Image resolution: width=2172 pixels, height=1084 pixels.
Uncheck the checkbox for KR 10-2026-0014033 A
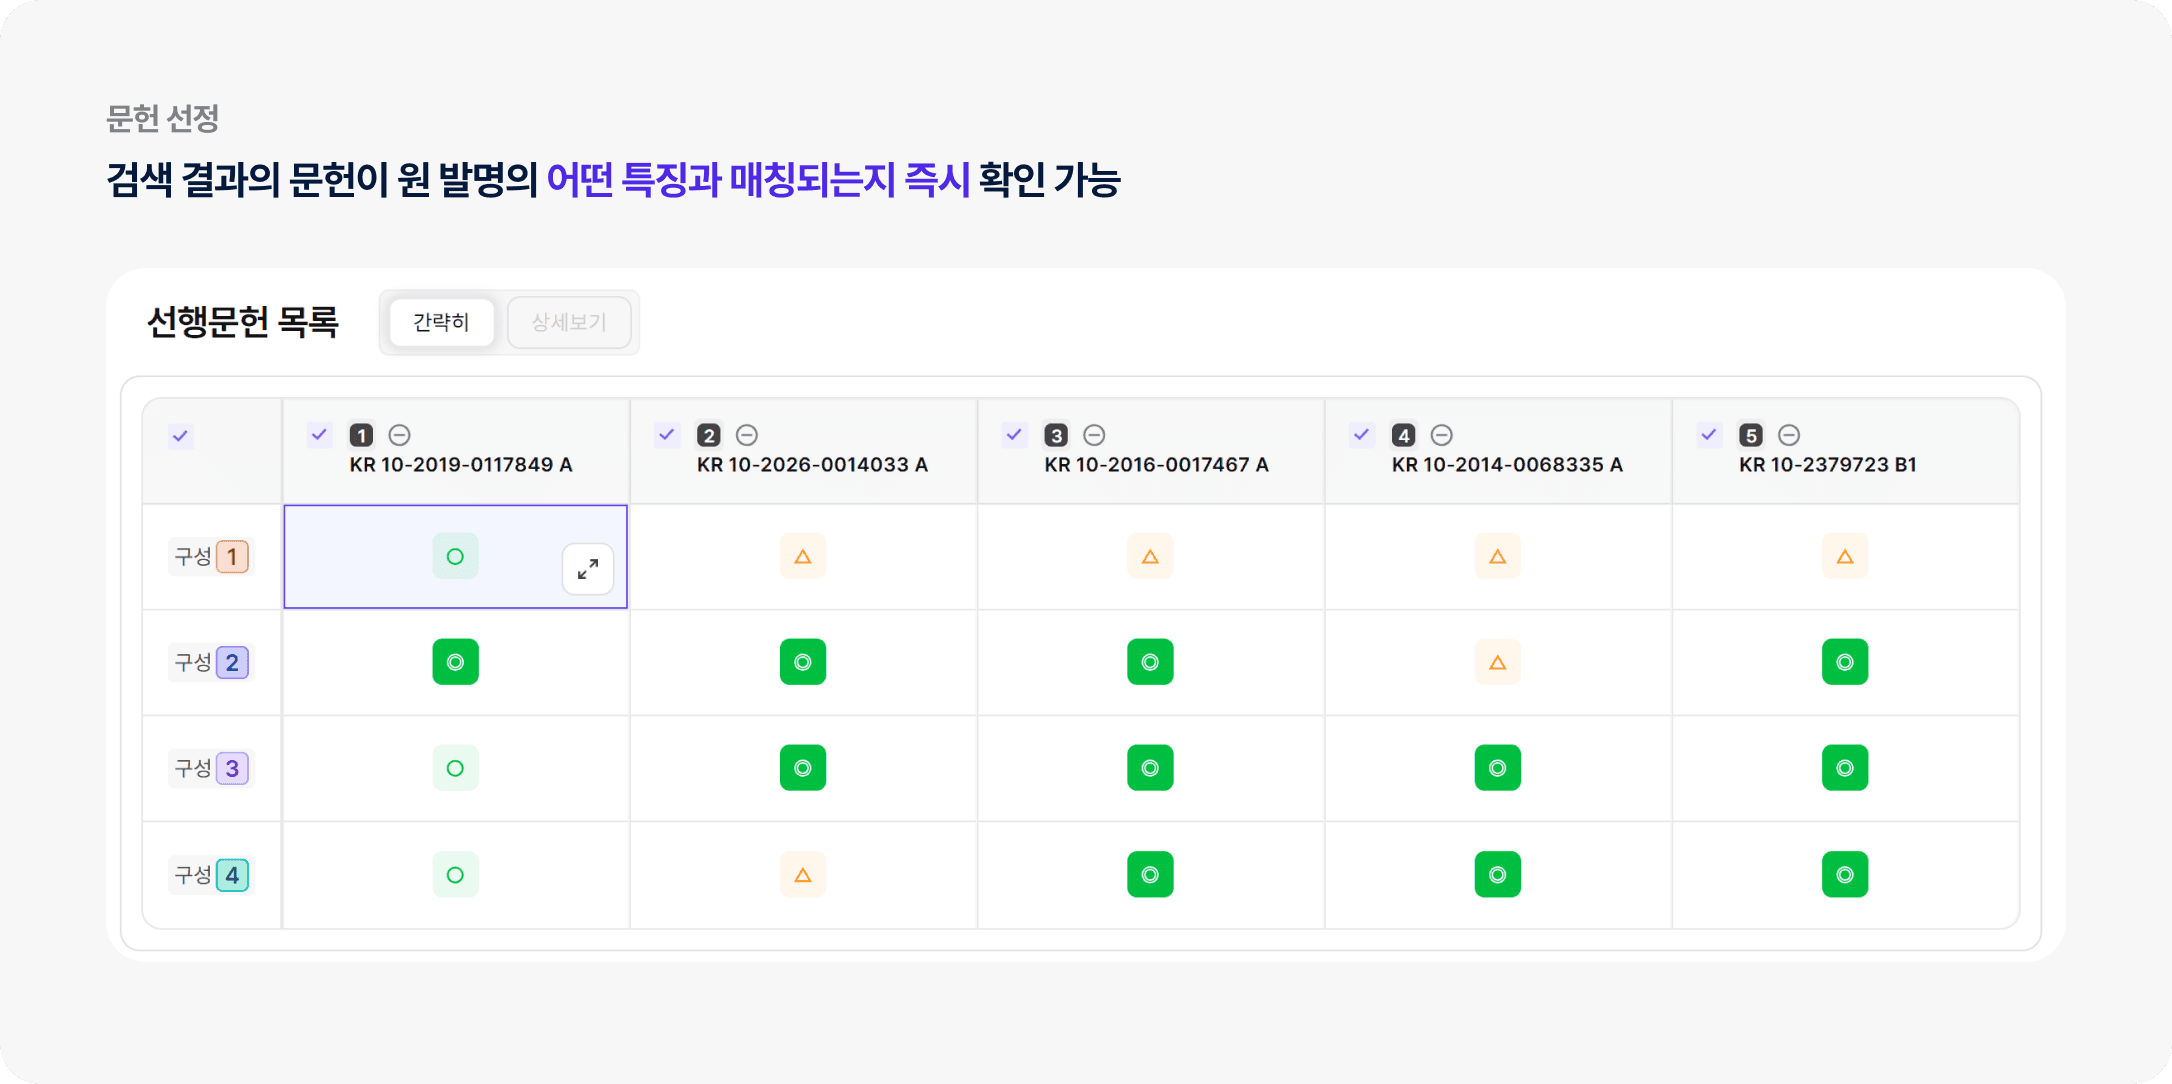coord(667,435)
